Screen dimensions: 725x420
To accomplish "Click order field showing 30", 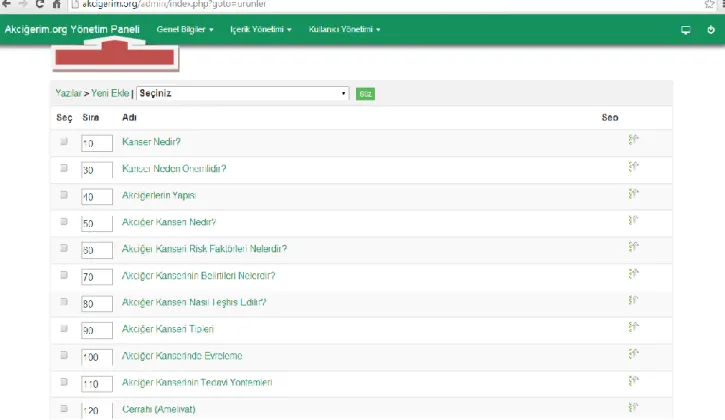I will tap(97, 170).
